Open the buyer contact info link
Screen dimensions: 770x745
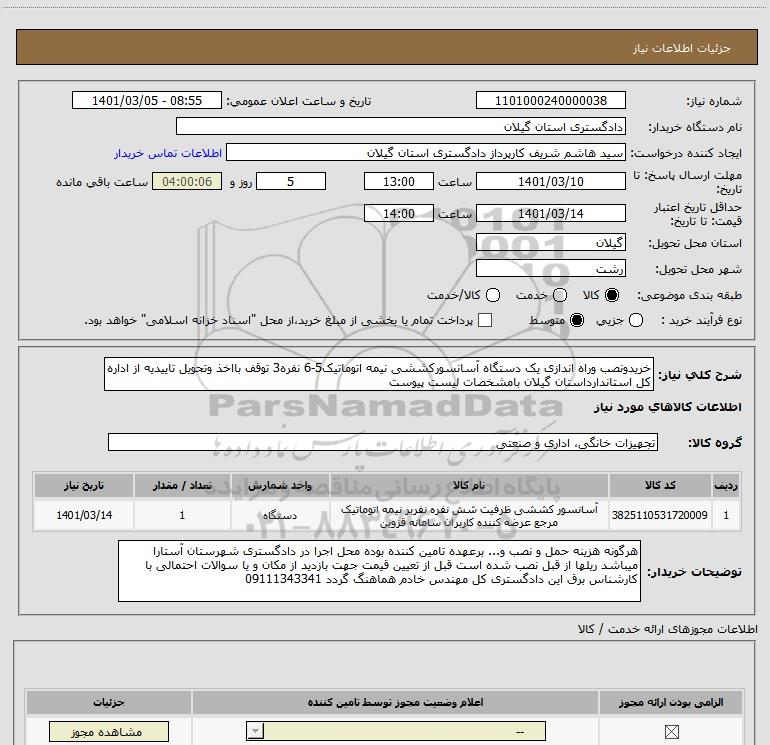(x=168, y=153)
